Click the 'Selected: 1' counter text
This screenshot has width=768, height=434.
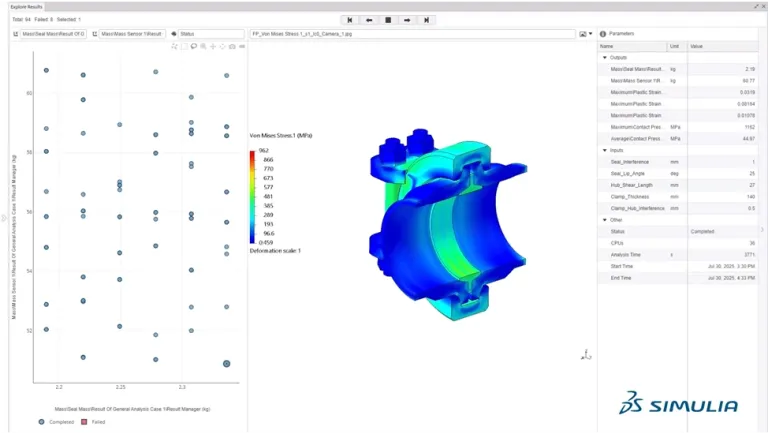69,20
